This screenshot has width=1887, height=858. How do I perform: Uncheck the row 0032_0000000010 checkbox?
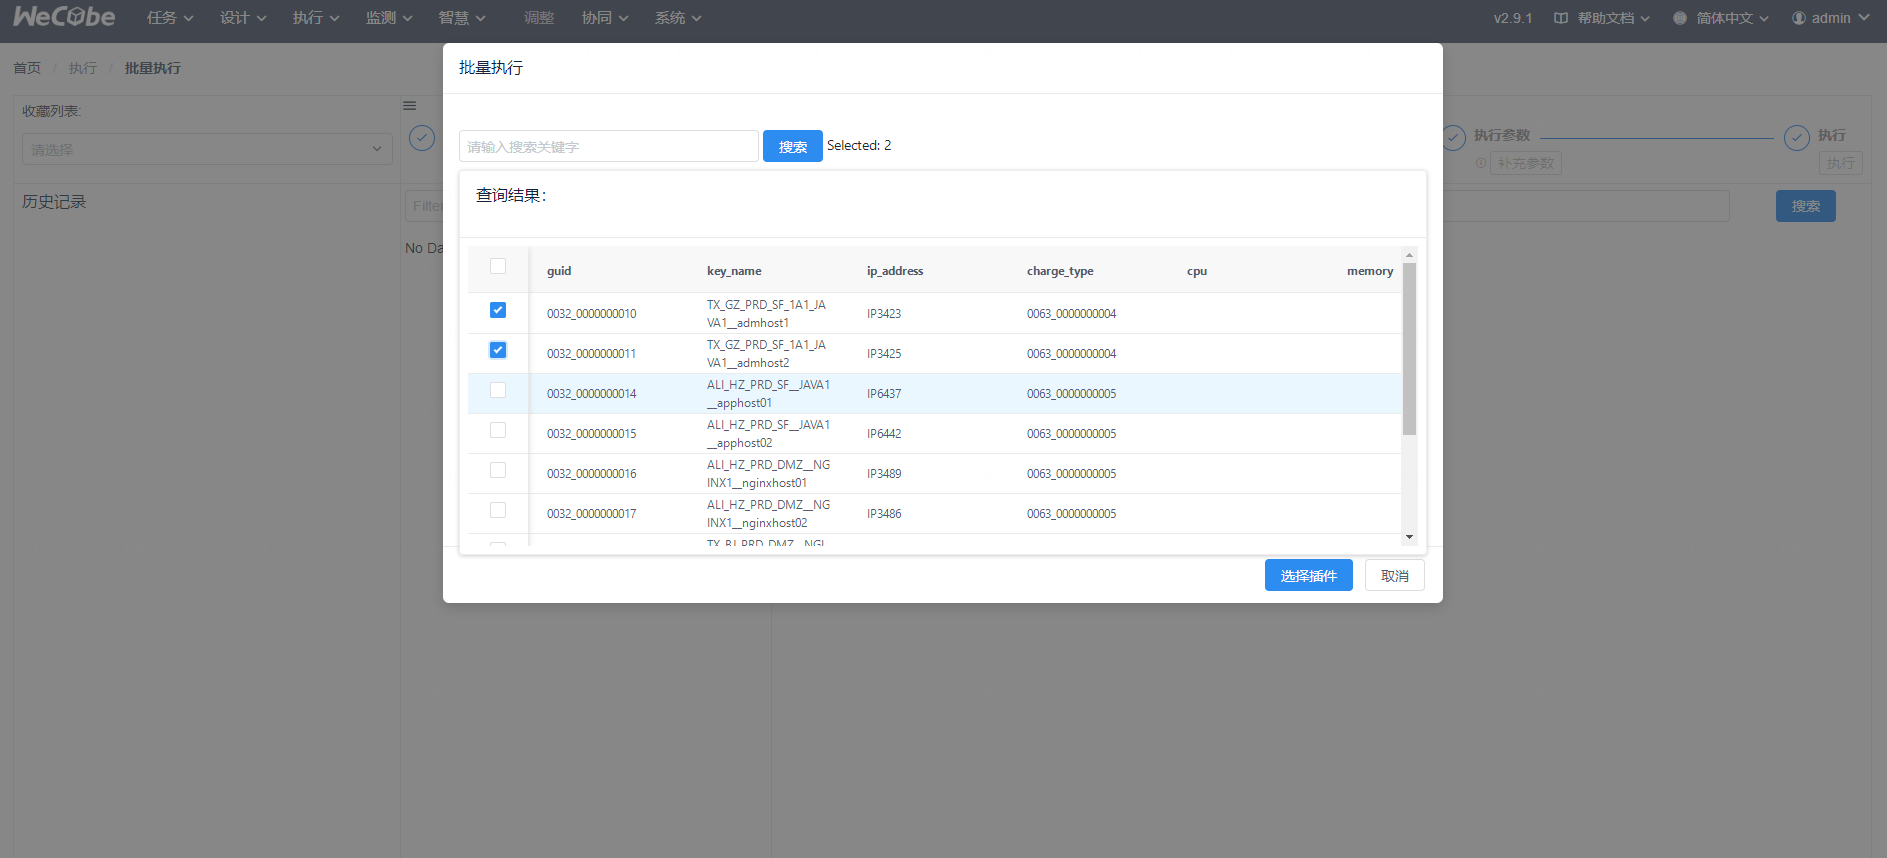tap(498, 310)
